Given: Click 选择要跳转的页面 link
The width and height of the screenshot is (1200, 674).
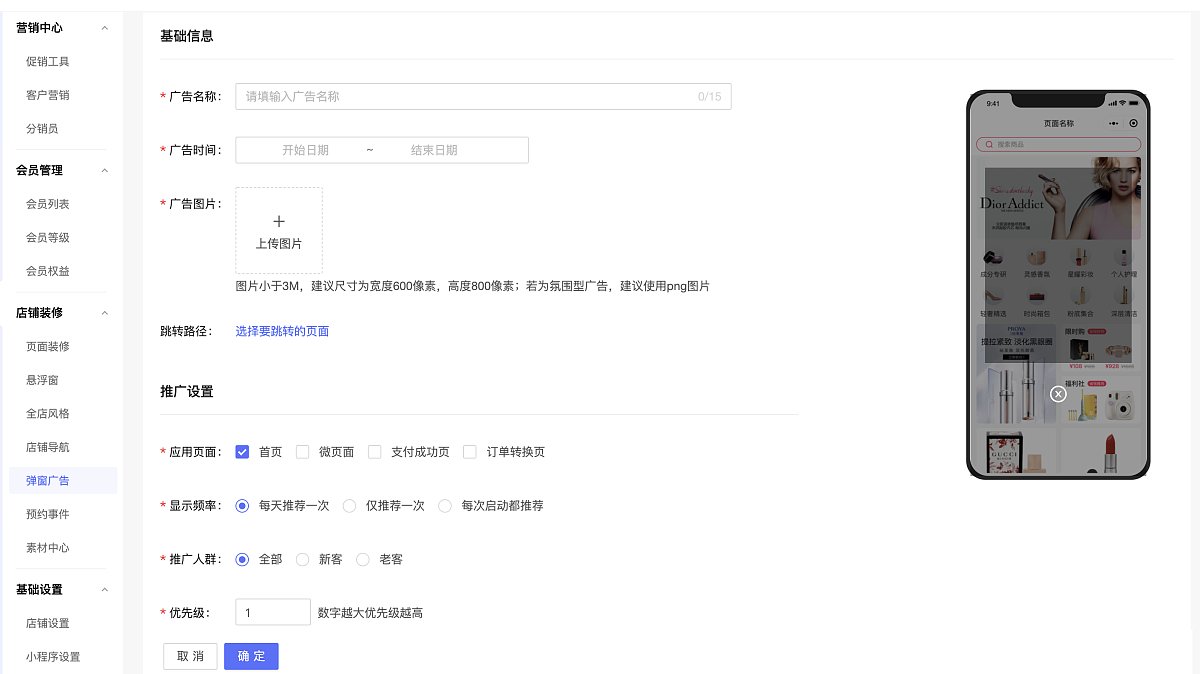Looking at the screenshot, I should 282,331.
